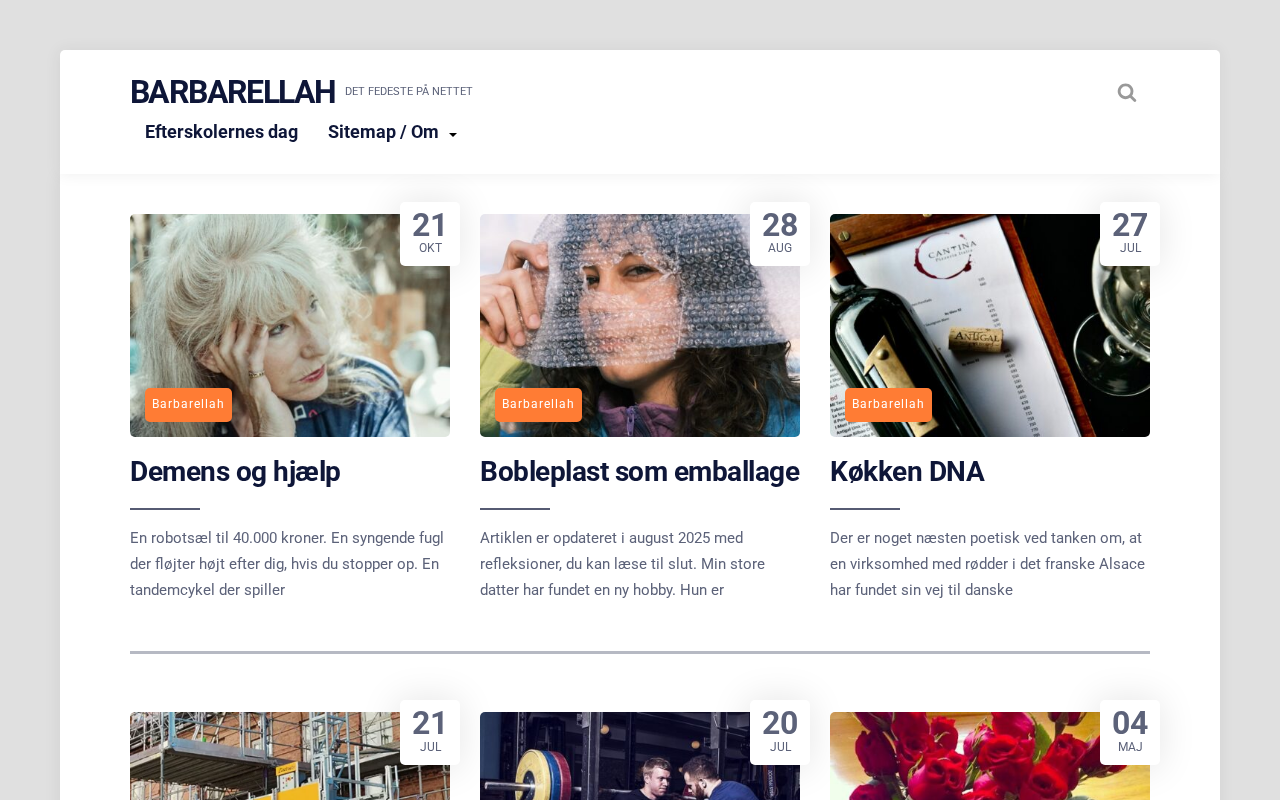This screenshot has width=1280, height=800.
Task: Click the bubble wrap woman thumbnail
Action: [640, 325]
